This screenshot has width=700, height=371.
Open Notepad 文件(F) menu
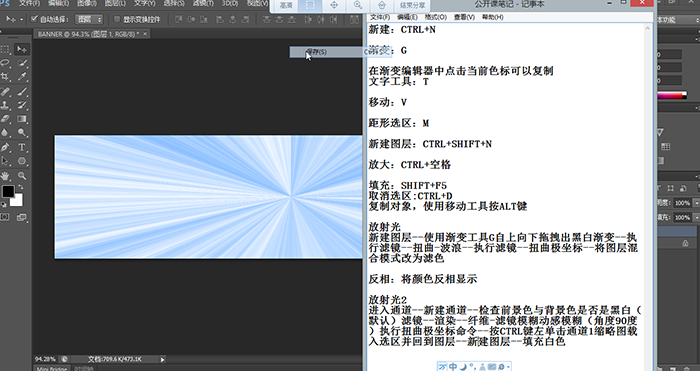click(380, 17)
